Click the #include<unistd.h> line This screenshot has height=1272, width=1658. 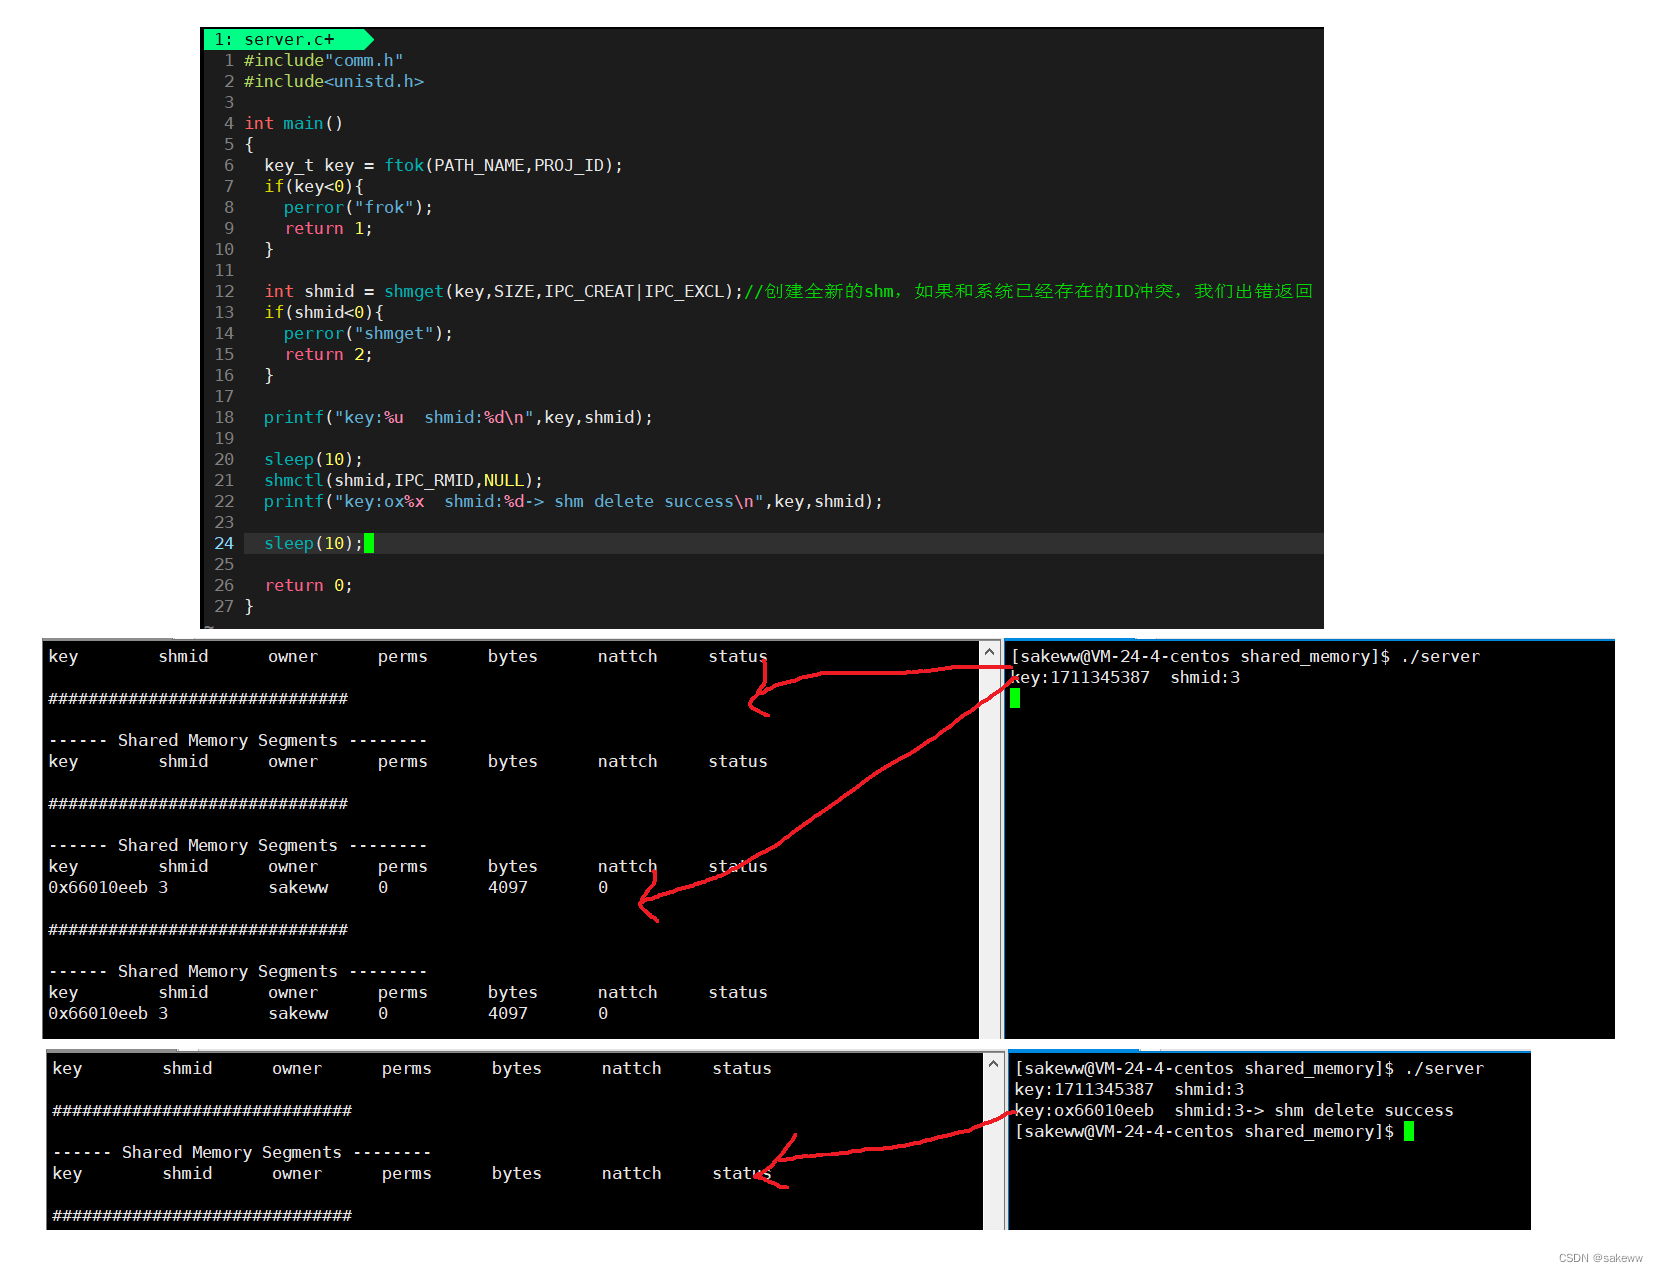coord(334,81)
